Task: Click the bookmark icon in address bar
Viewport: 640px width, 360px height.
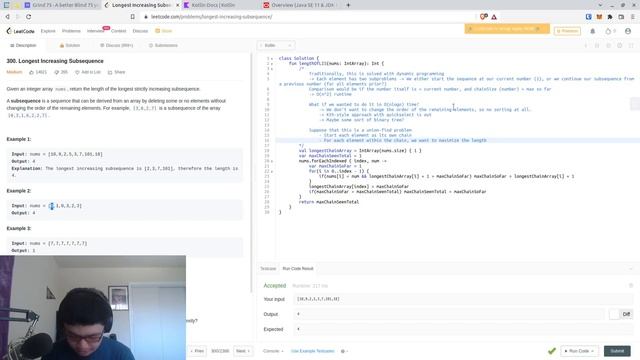Action: (133, 17)
